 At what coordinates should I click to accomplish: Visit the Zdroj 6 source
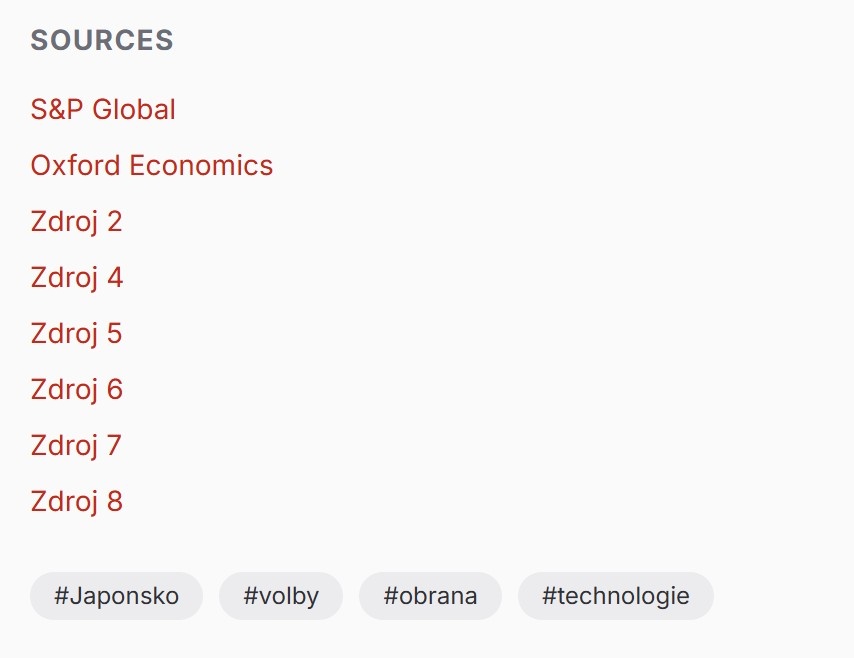76,389
